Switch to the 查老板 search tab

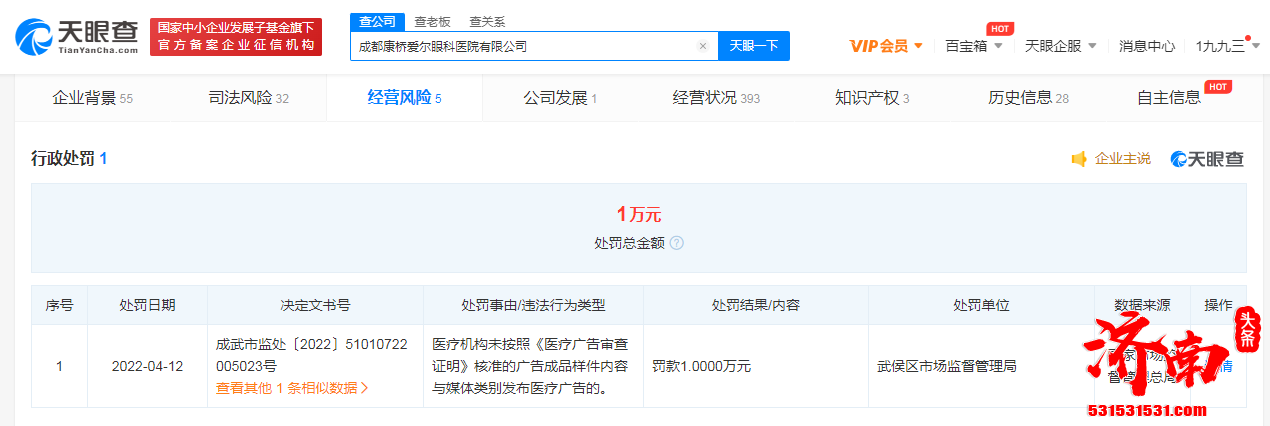(x=432, y=21)
